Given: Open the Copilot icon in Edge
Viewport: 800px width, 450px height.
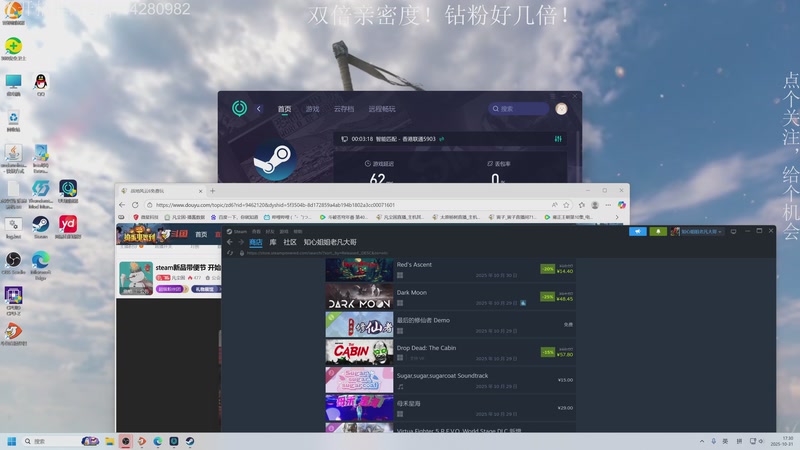Looking at the screenshot, I should [x=621, y=205].
